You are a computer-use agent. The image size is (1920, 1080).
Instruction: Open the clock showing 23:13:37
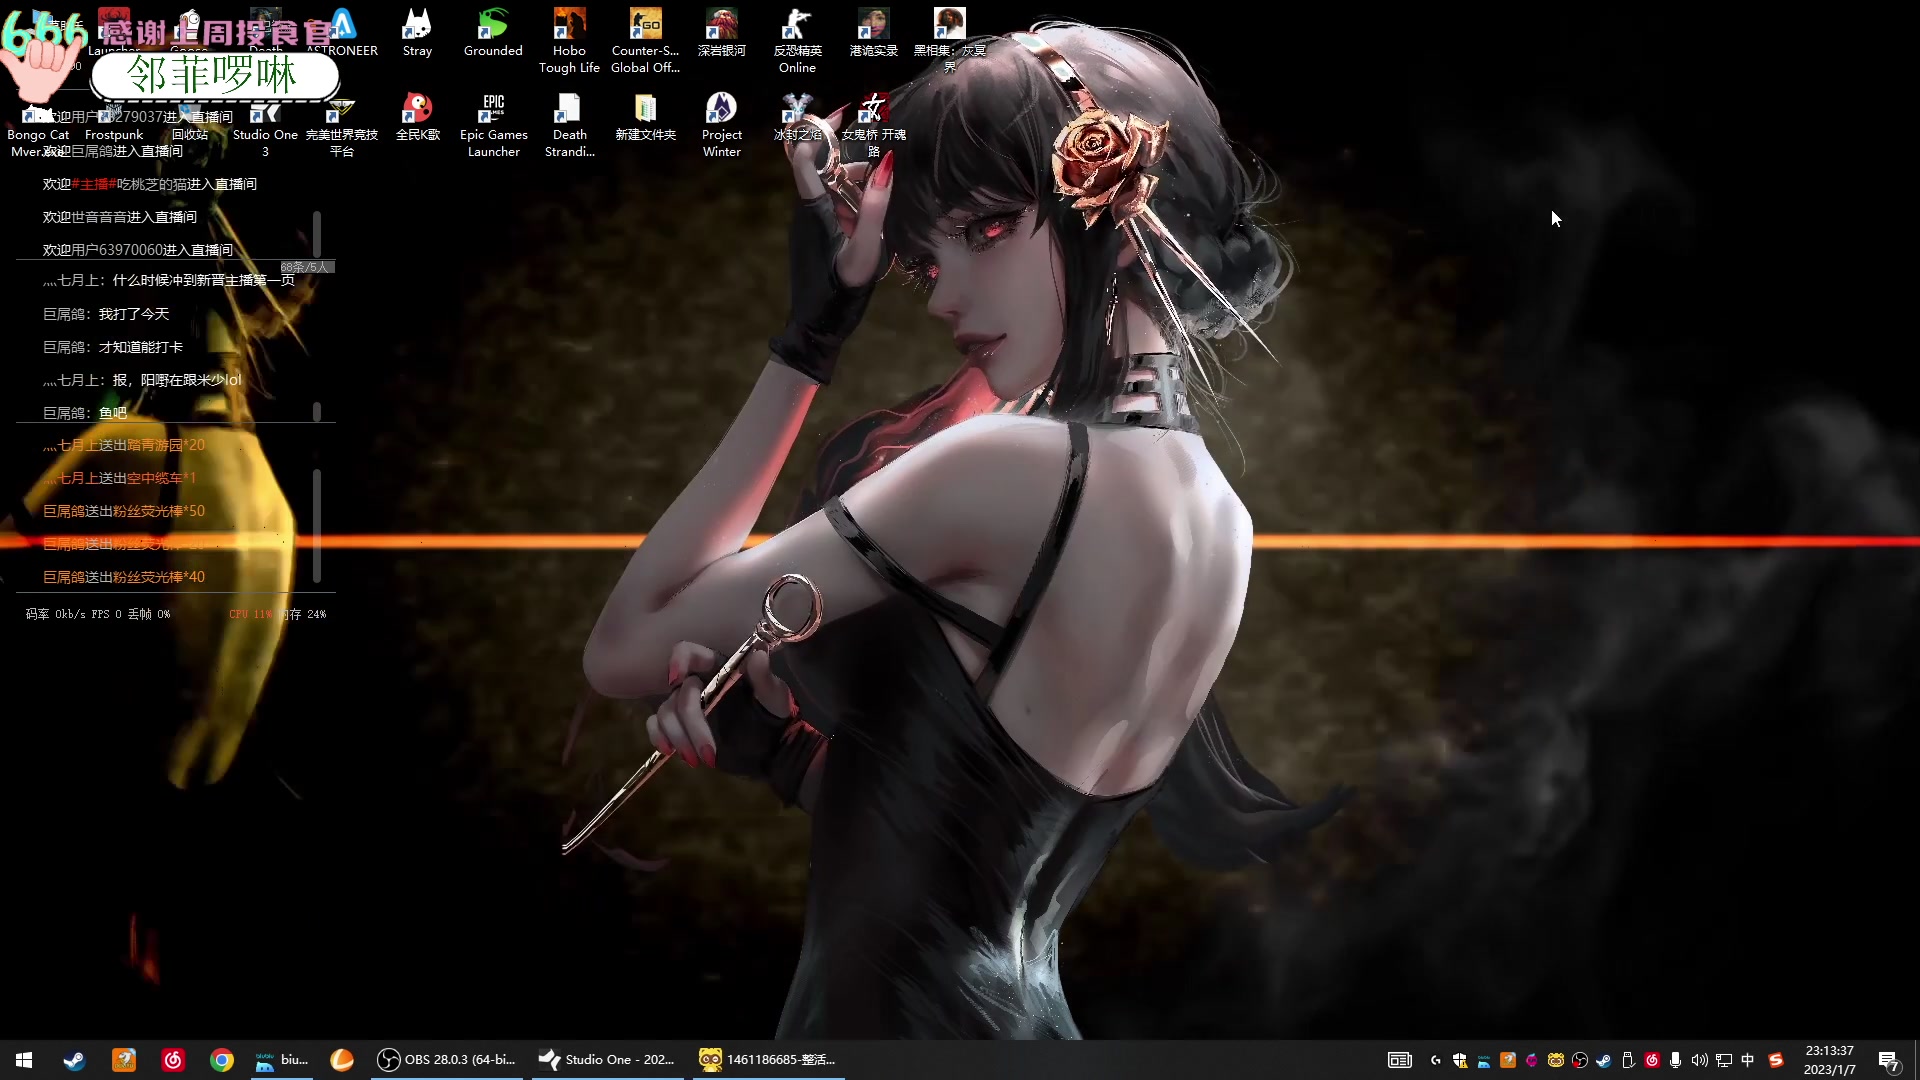(1829, 1060)
